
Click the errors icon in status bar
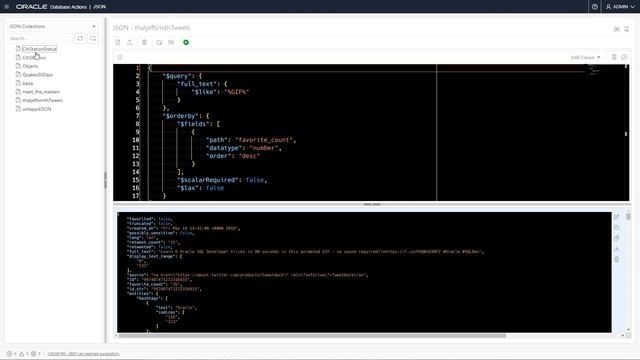pos(9,354)
